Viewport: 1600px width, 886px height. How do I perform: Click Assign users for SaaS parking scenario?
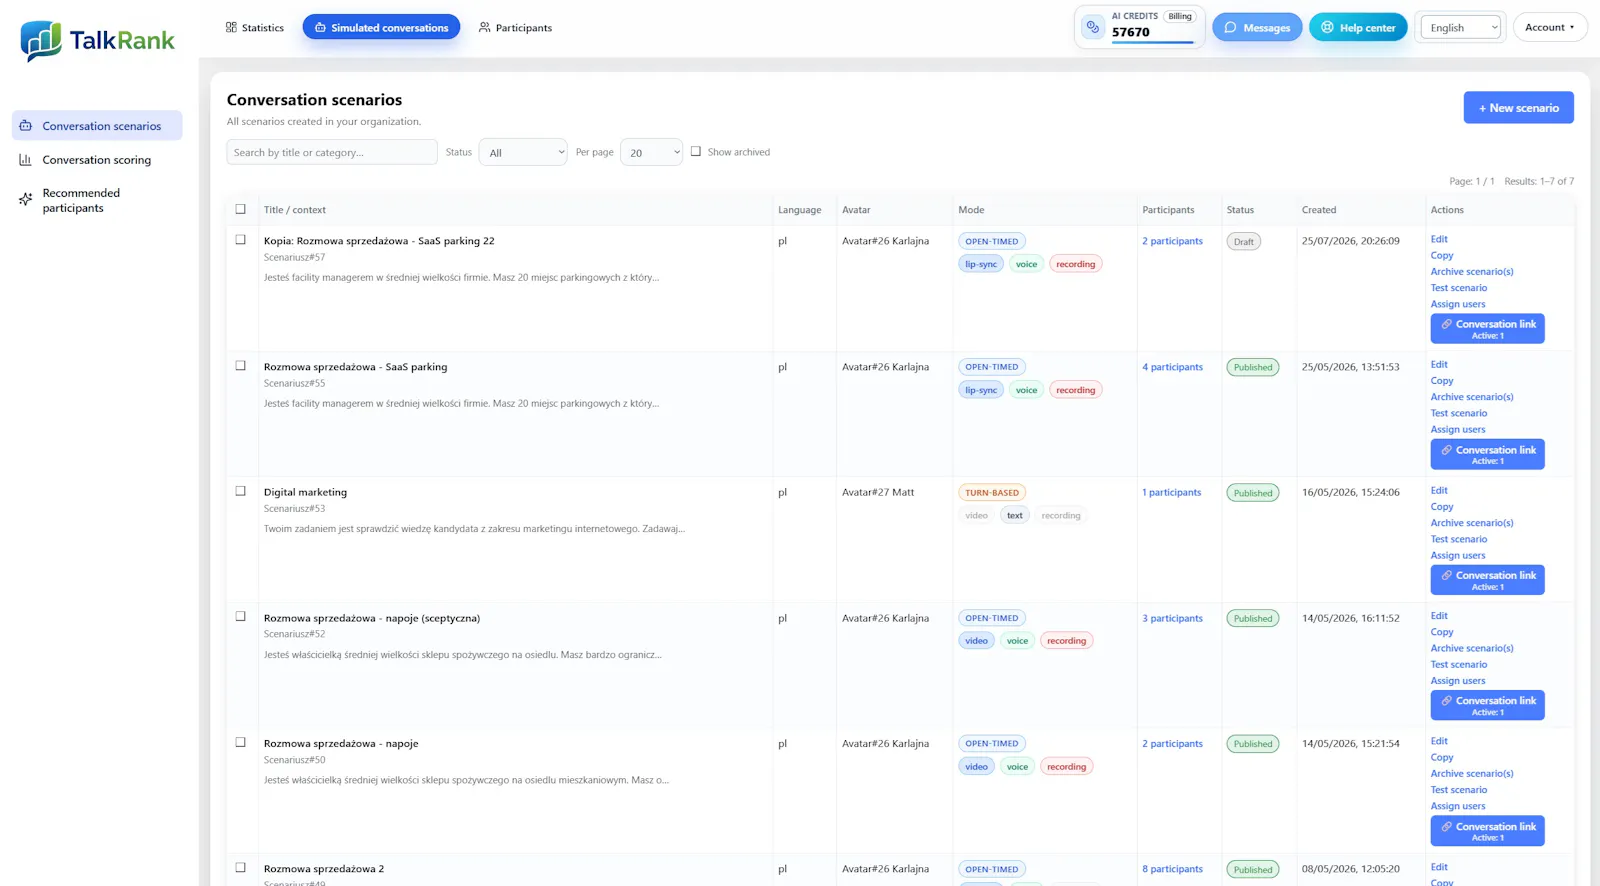[1458, 430]
